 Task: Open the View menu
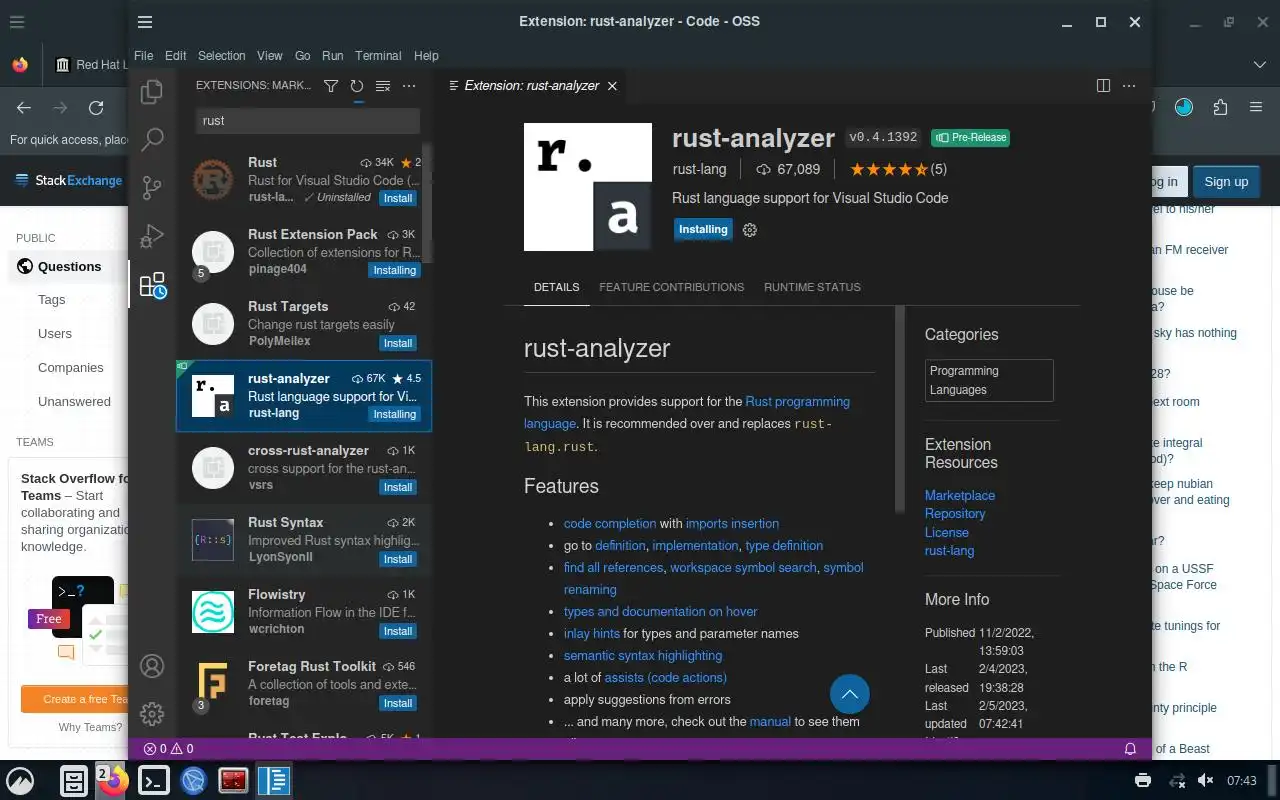click(x=270, y=56)
